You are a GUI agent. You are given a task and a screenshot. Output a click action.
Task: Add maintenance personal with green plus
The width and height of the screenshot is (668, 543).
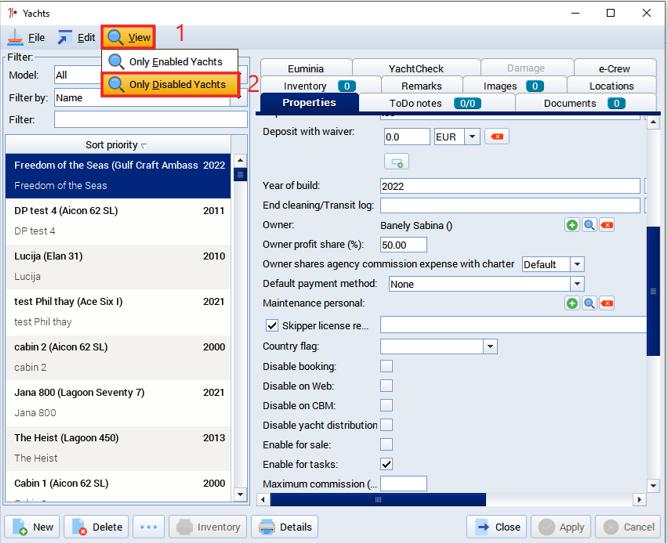click(x=572, y=303)
